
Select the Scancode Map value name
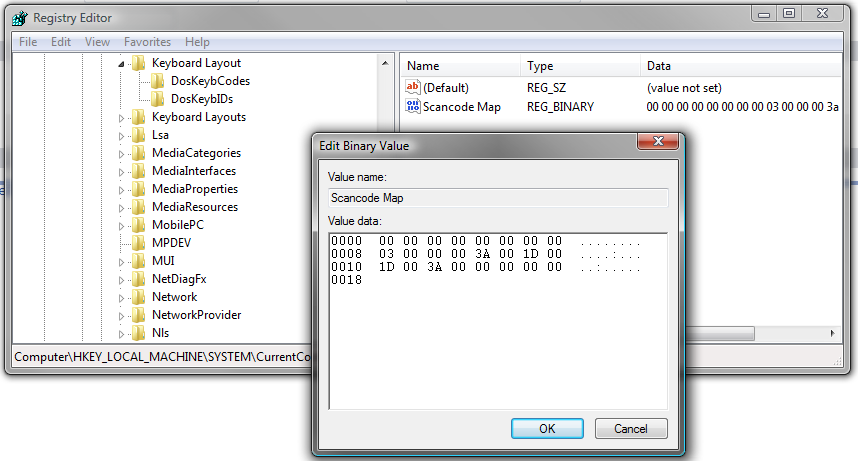pyautogui.click(x=461, y=107)
